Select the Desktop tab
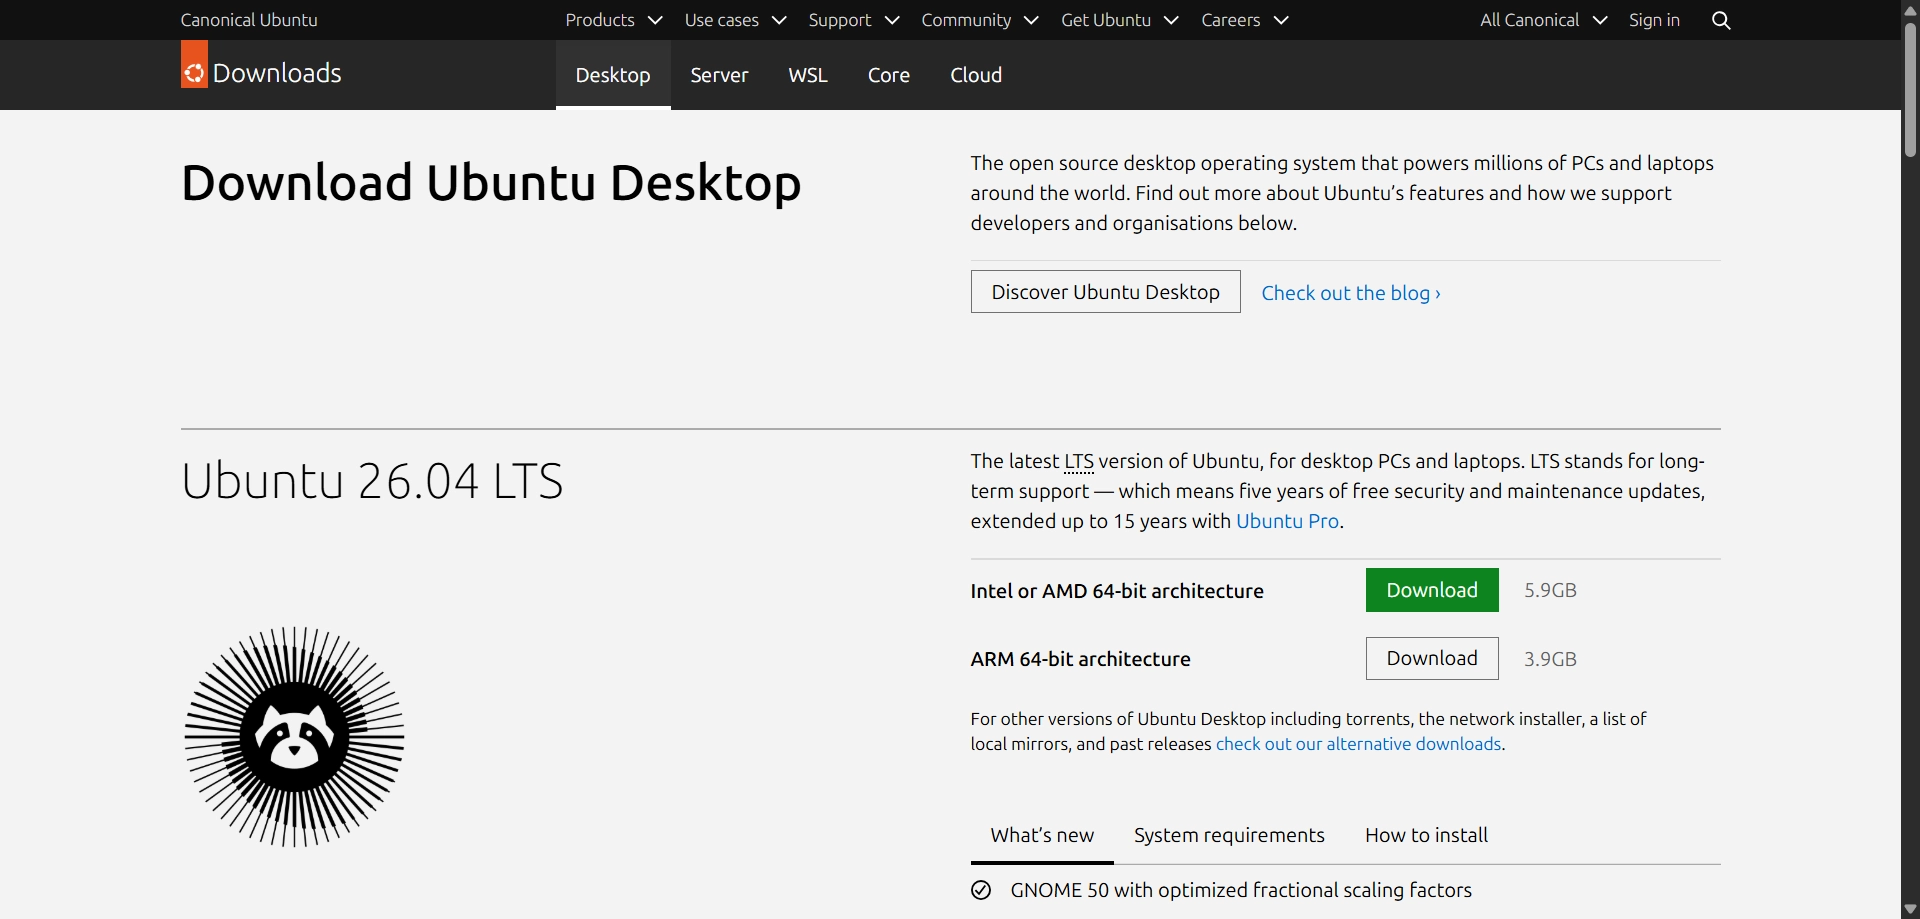Viewport: 1920px width, 919px height. point(613,75)
